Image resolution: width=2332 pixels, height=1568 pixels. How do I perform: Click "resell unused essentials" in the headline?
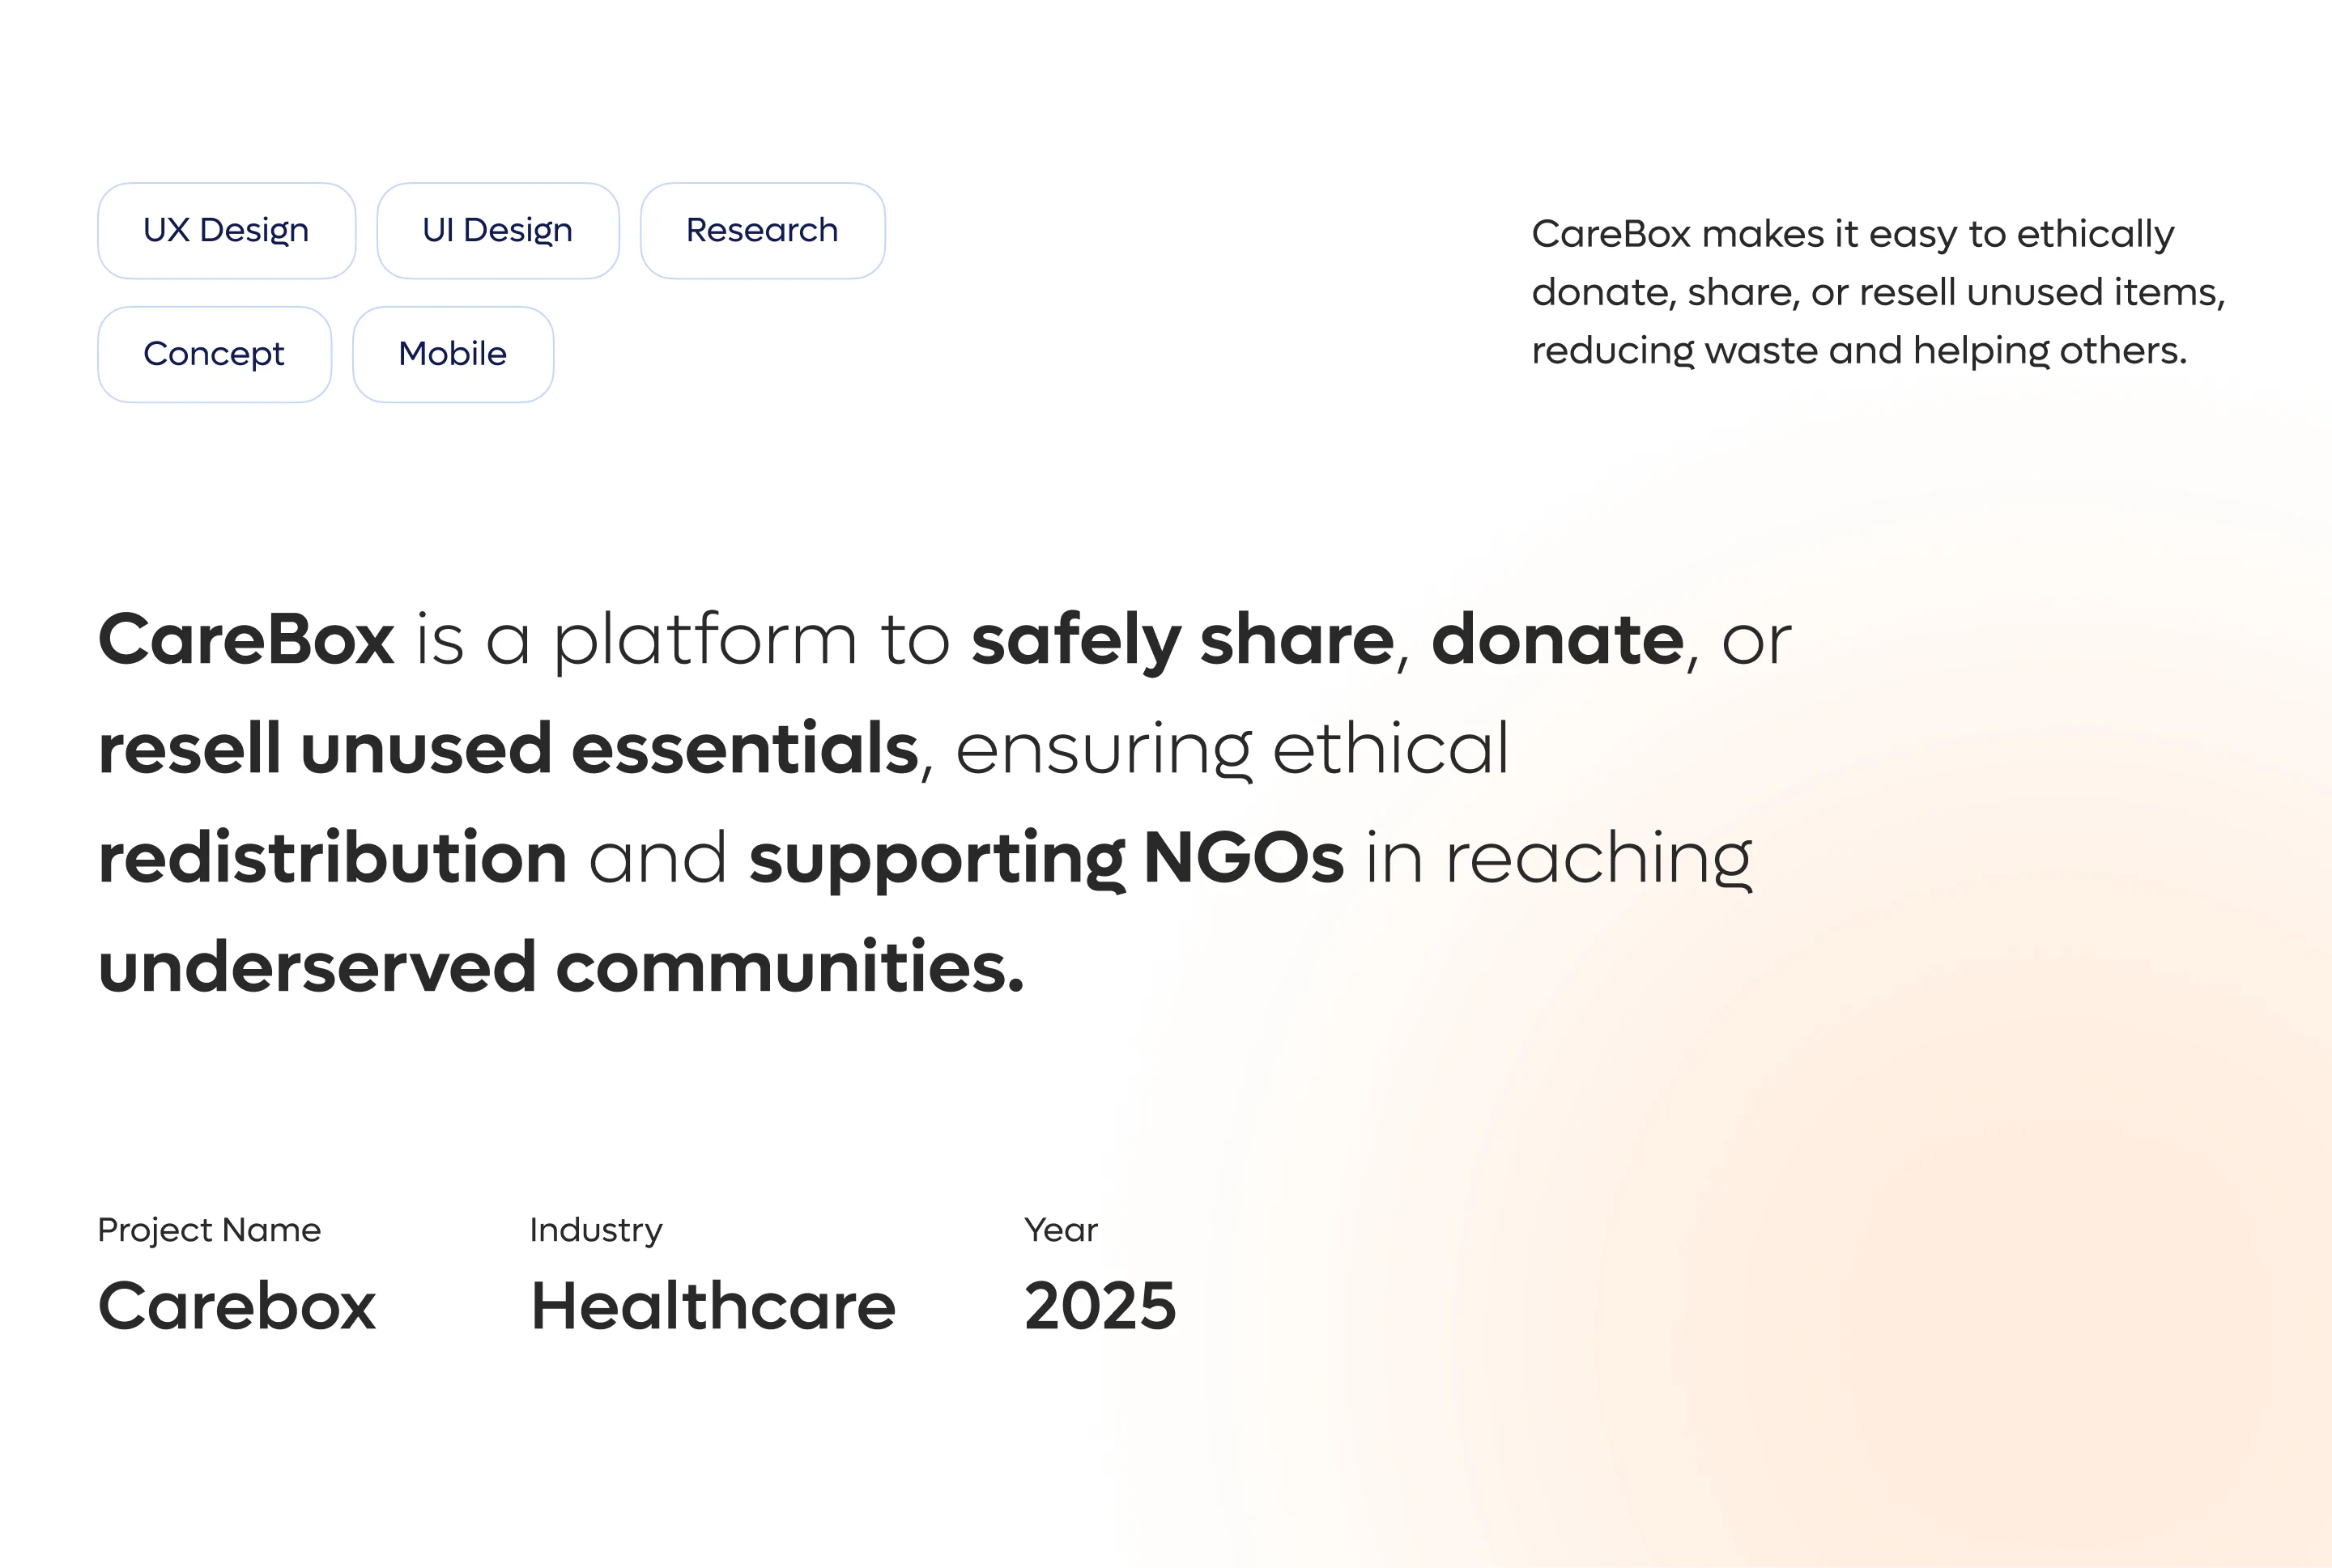pos(508,749)
